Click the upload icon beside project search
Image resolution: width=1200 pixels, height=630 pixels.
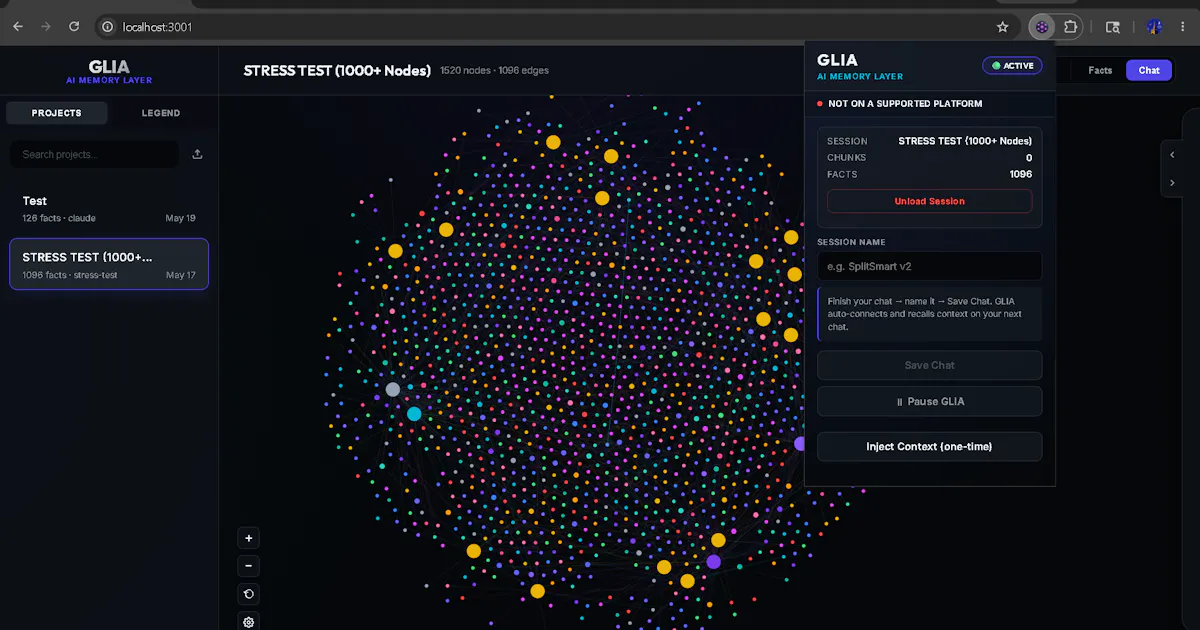[197, 154]
